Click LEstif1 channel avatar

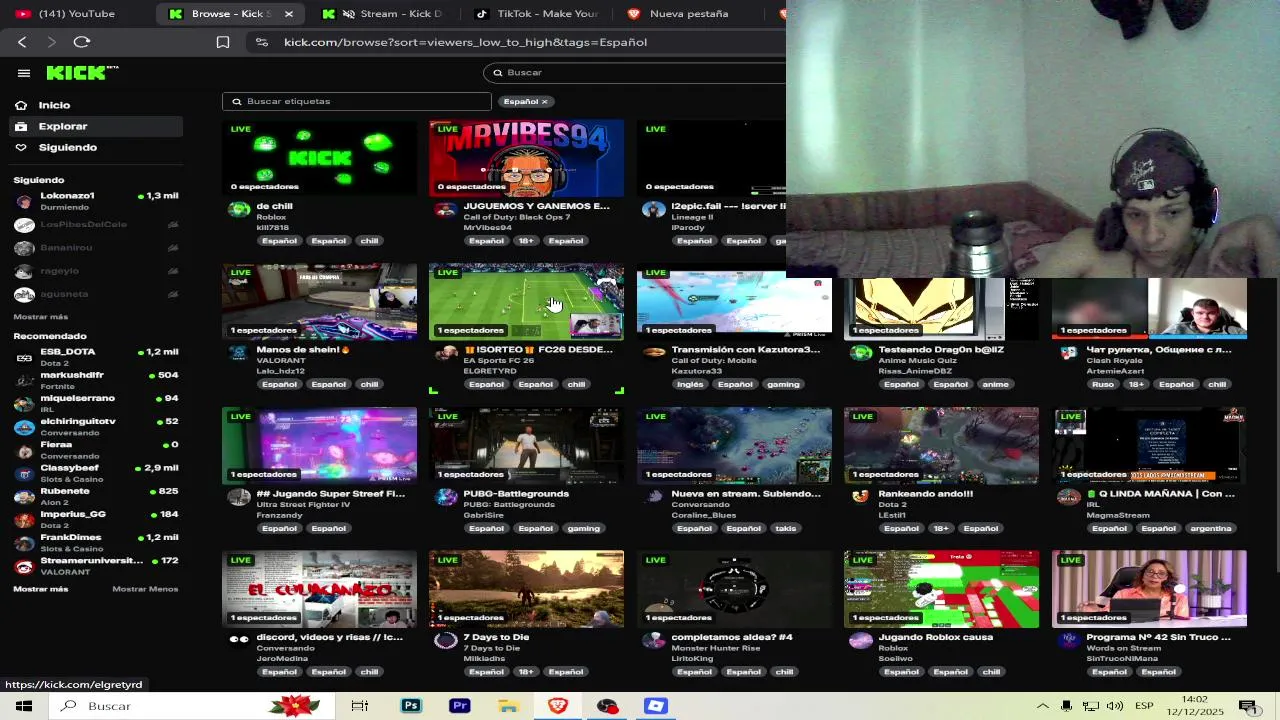coord(861,497)
